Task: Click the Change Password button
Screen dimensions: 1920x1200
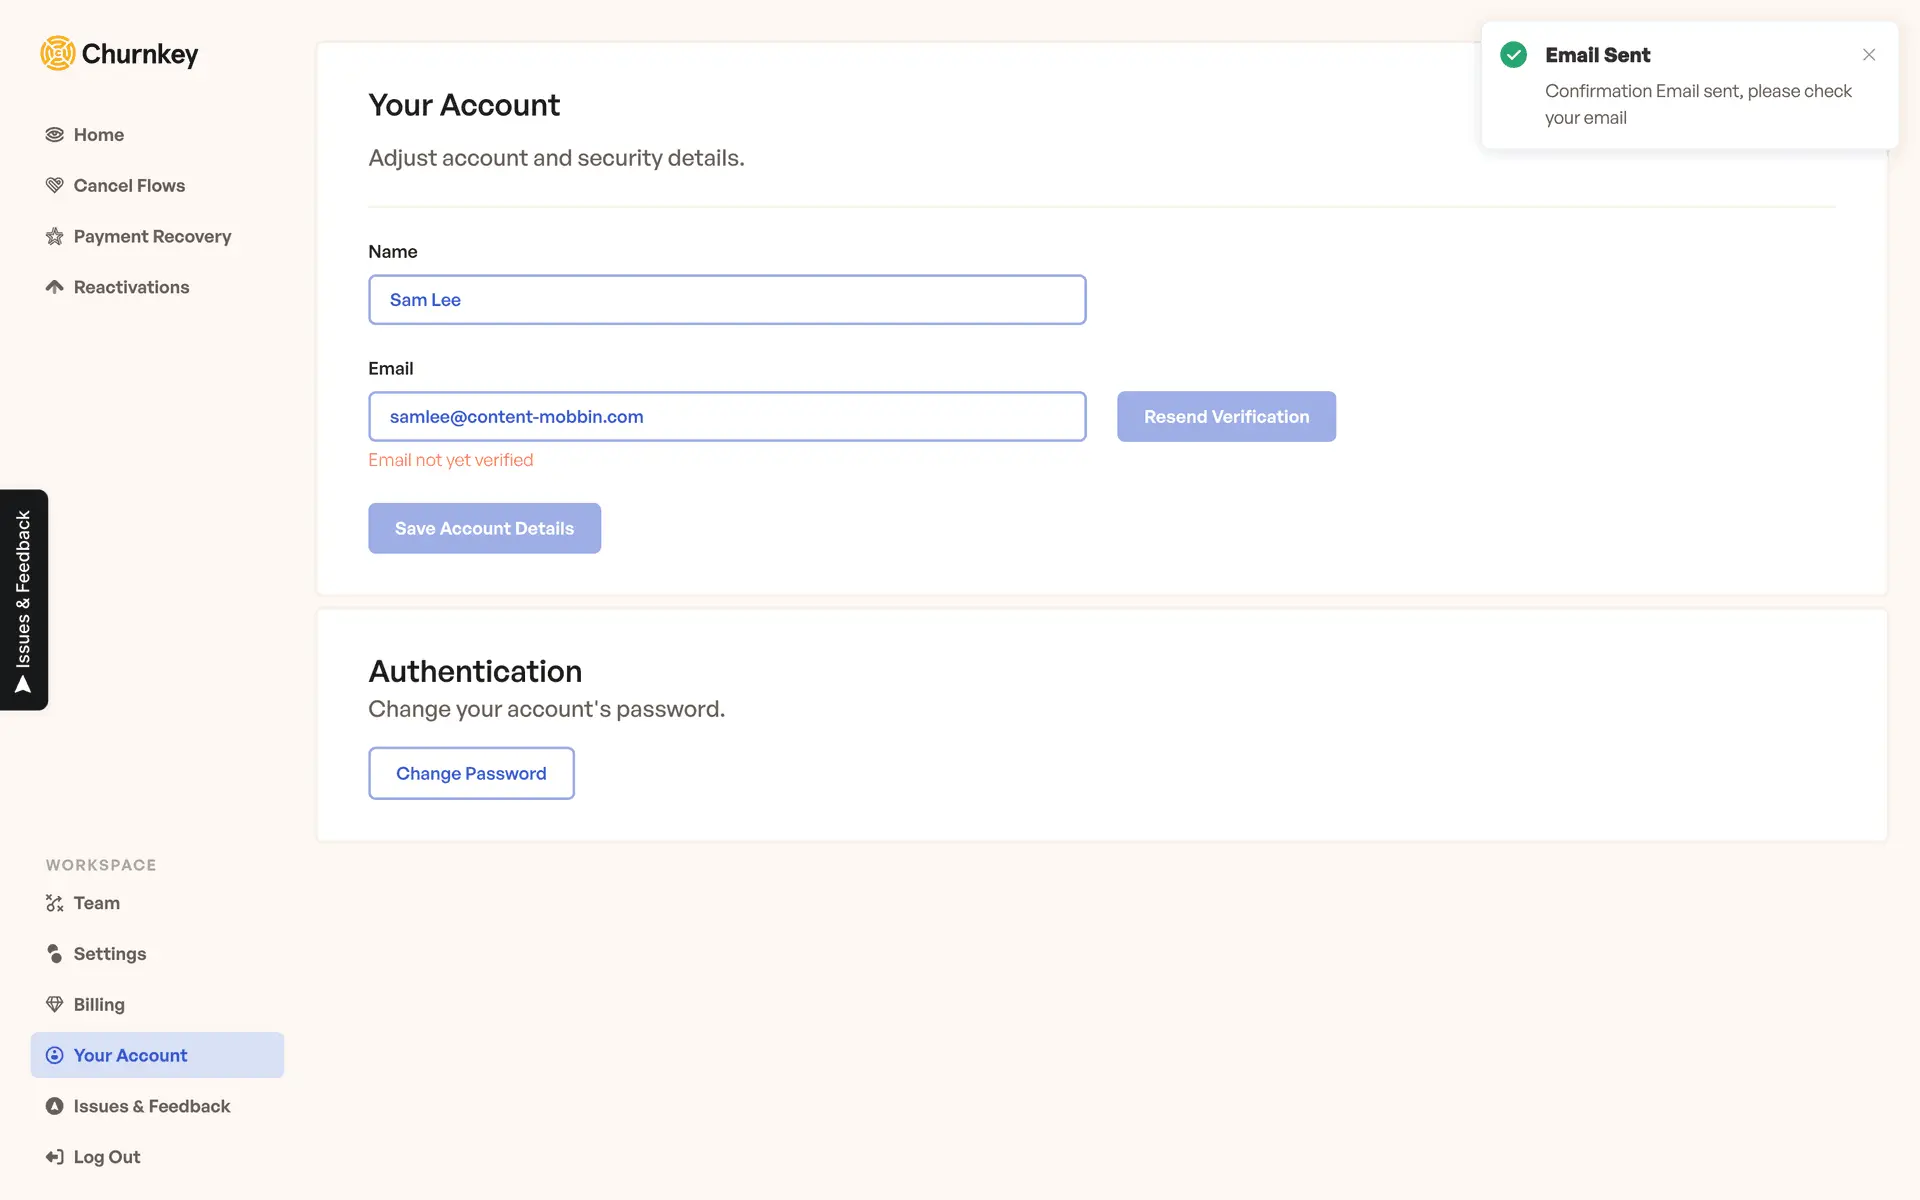Action: (x=471, y=773)
